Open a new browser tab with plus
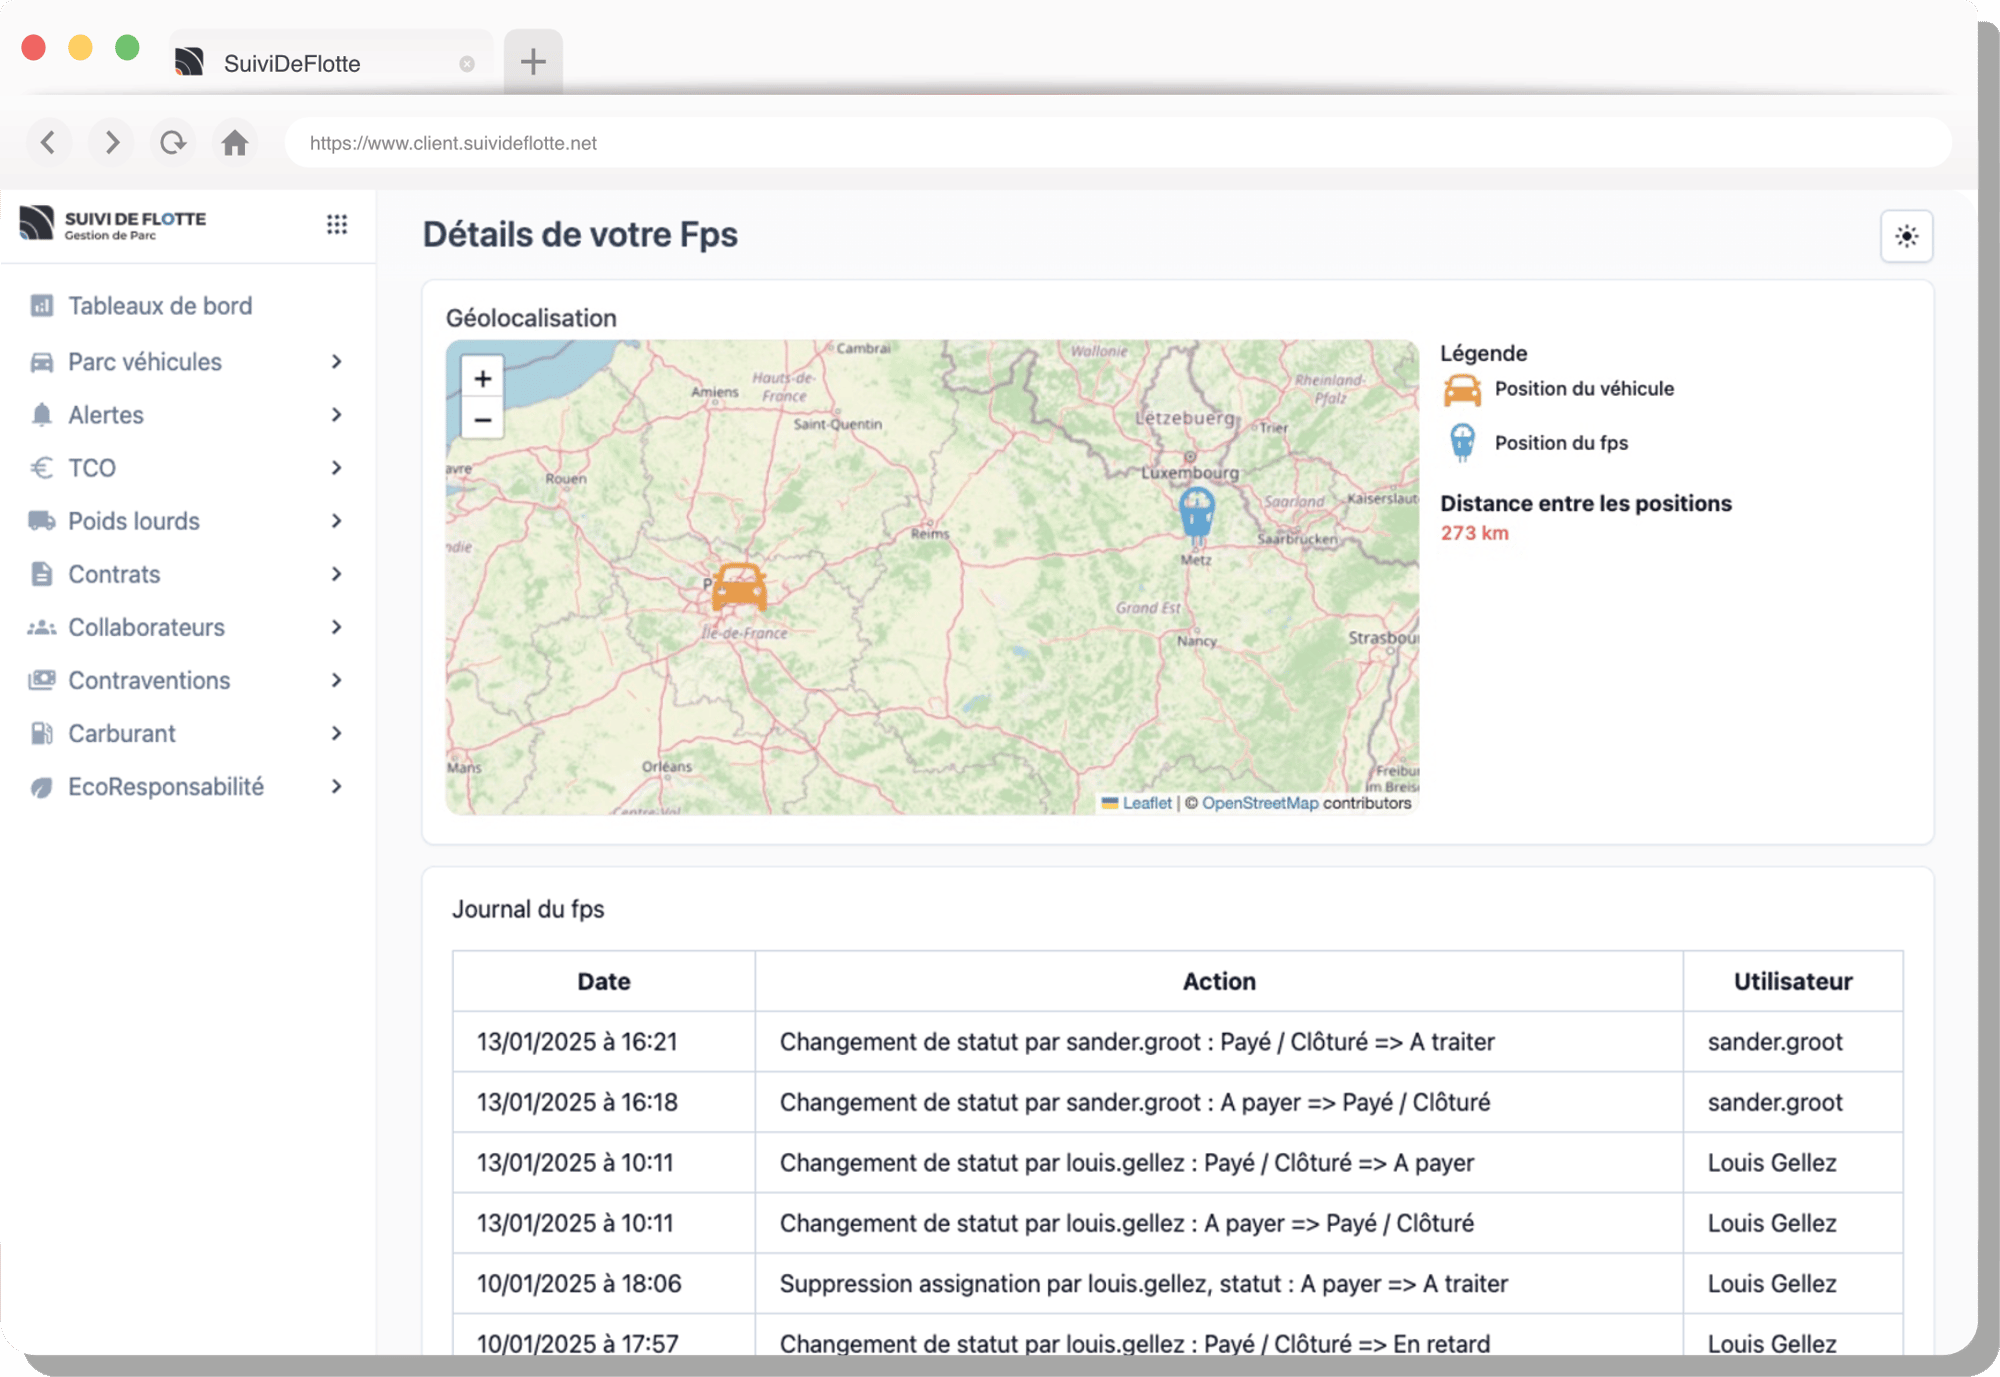 (x=533, y=62)
